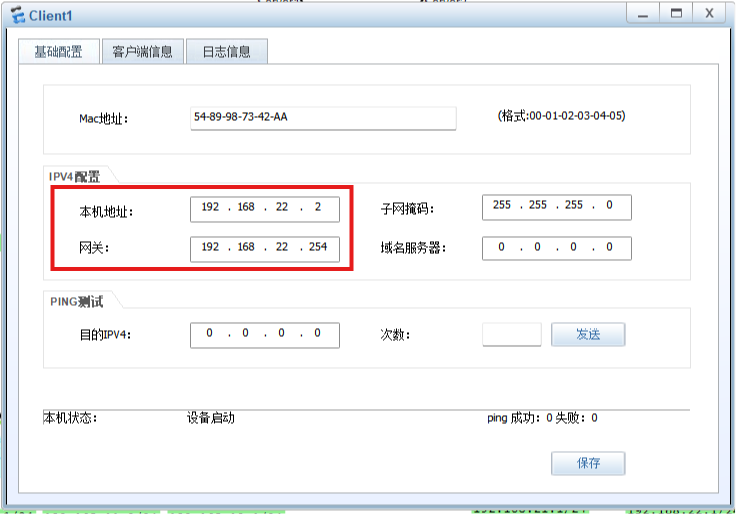The height and width of the screenshot is (514, 736).
Task: Open the 日志信息 tab
Action: [227, 52]
